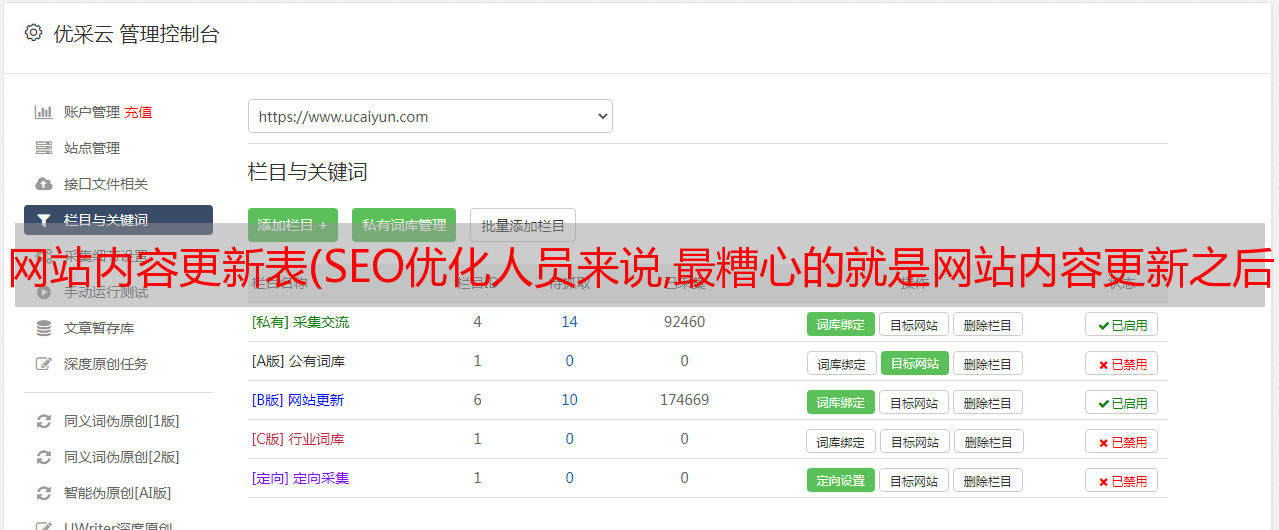This screenshot has height=530, width=1279.
Task: Go to 站点管理 menu item
Action: [92, 148]
